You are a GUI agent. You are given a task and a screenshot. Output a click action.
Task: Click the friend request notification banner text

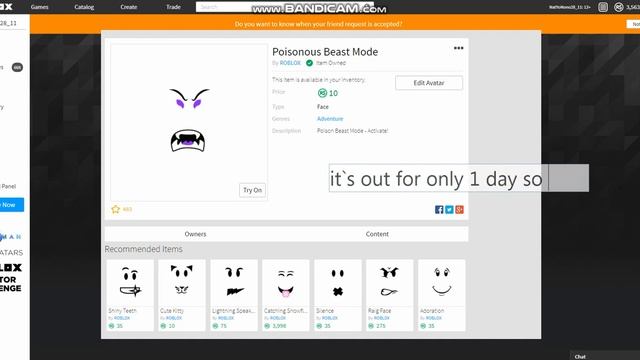[x=318, y=24]
